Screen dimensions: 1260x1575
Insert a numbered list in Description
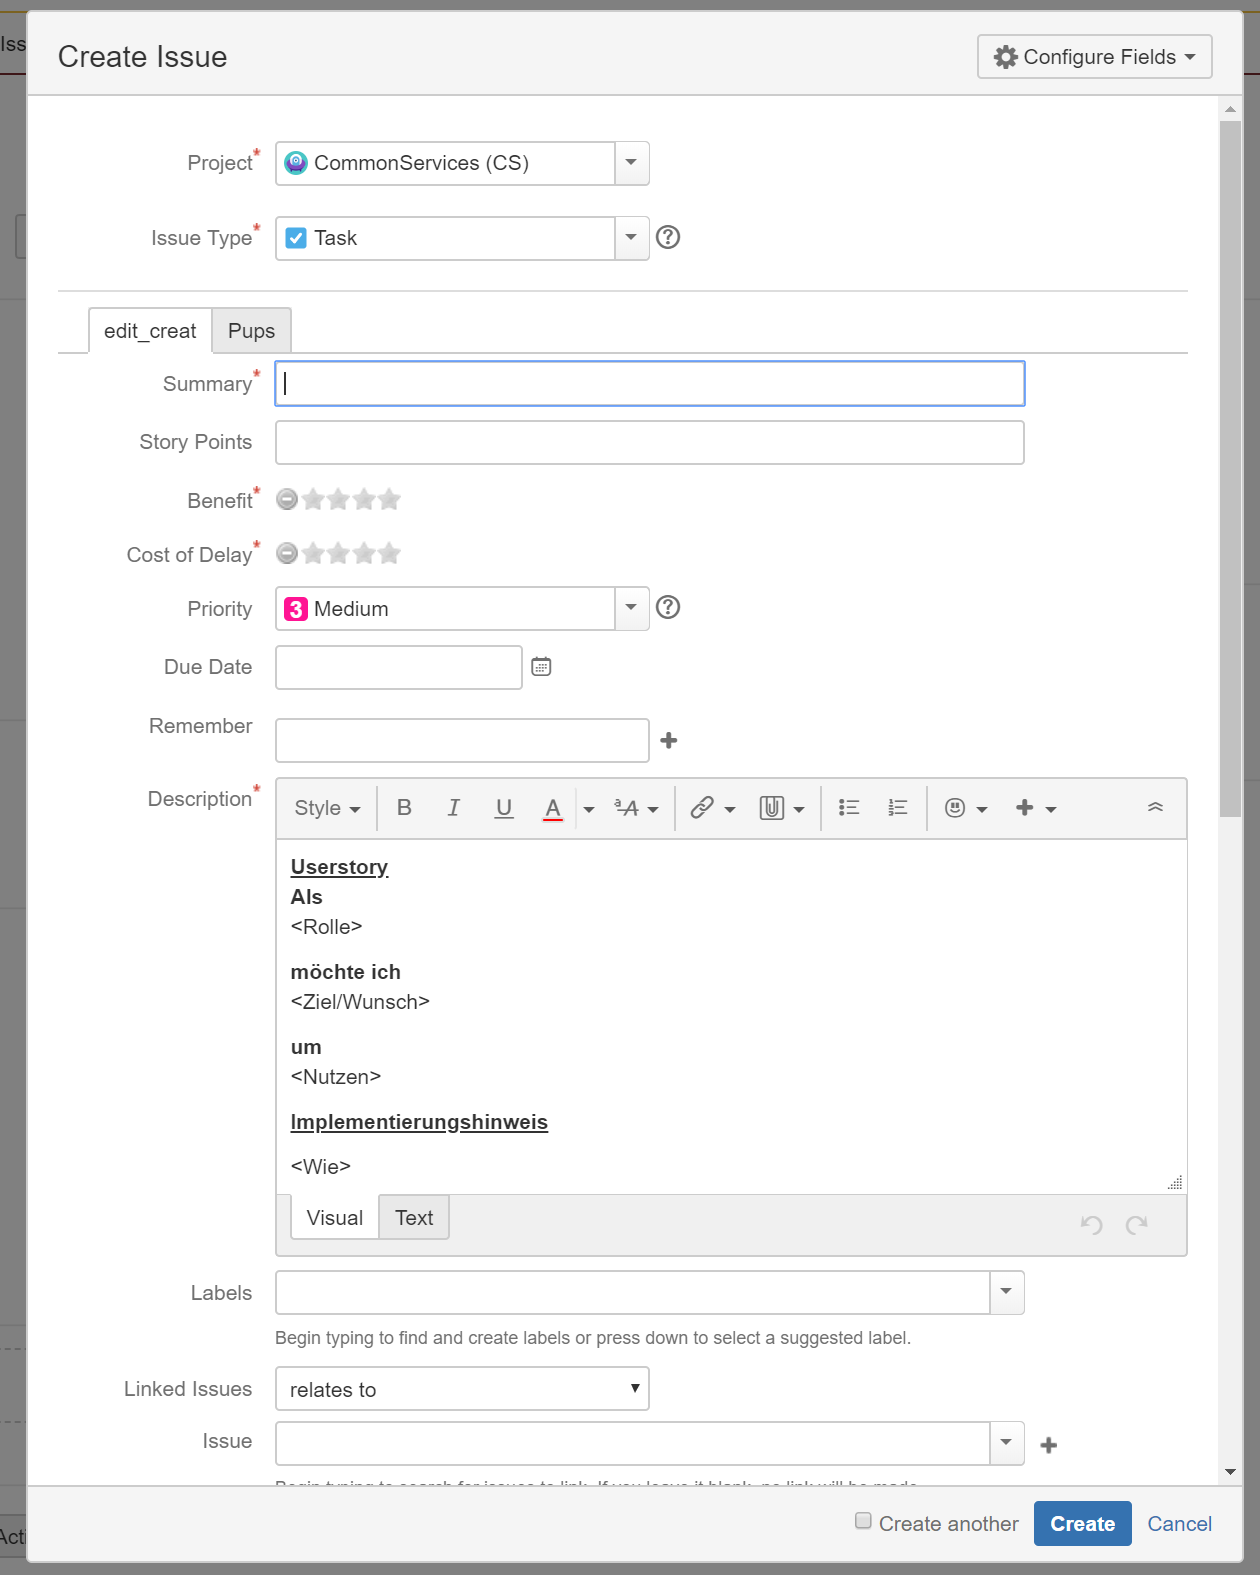point(898,808)
